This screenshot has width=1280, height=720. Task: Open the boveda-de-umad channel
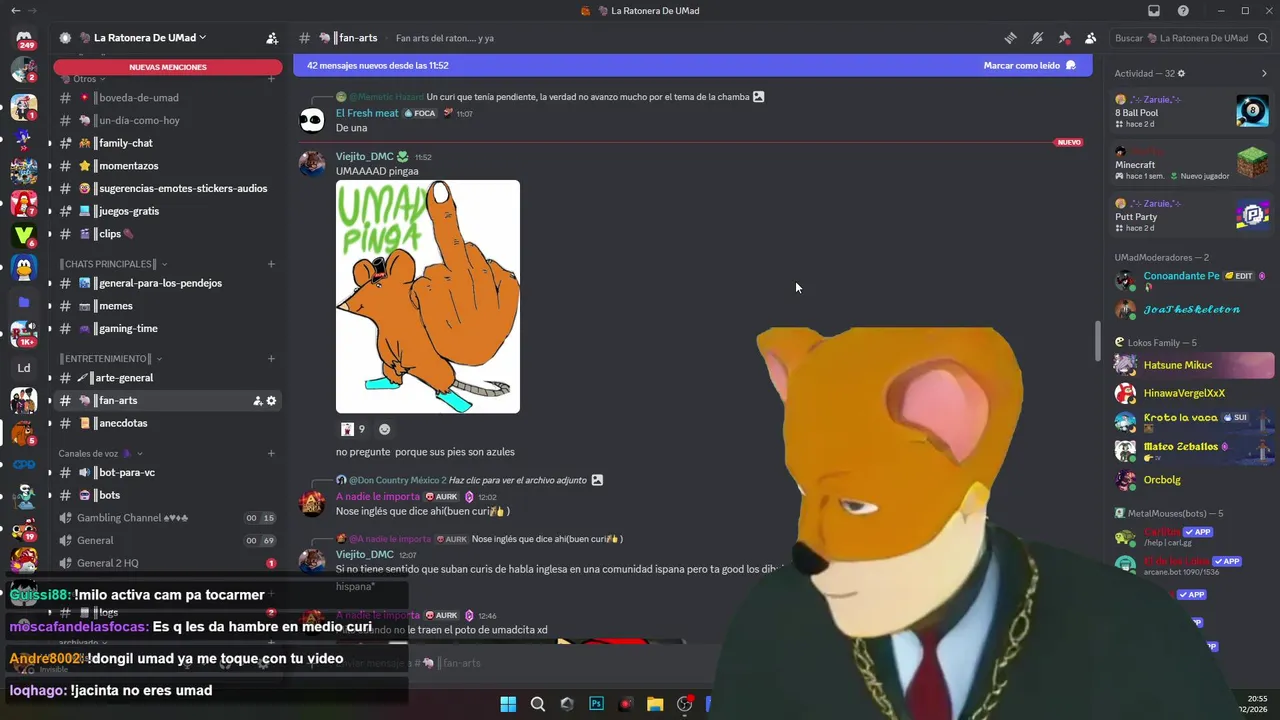[x=168, y=98]
